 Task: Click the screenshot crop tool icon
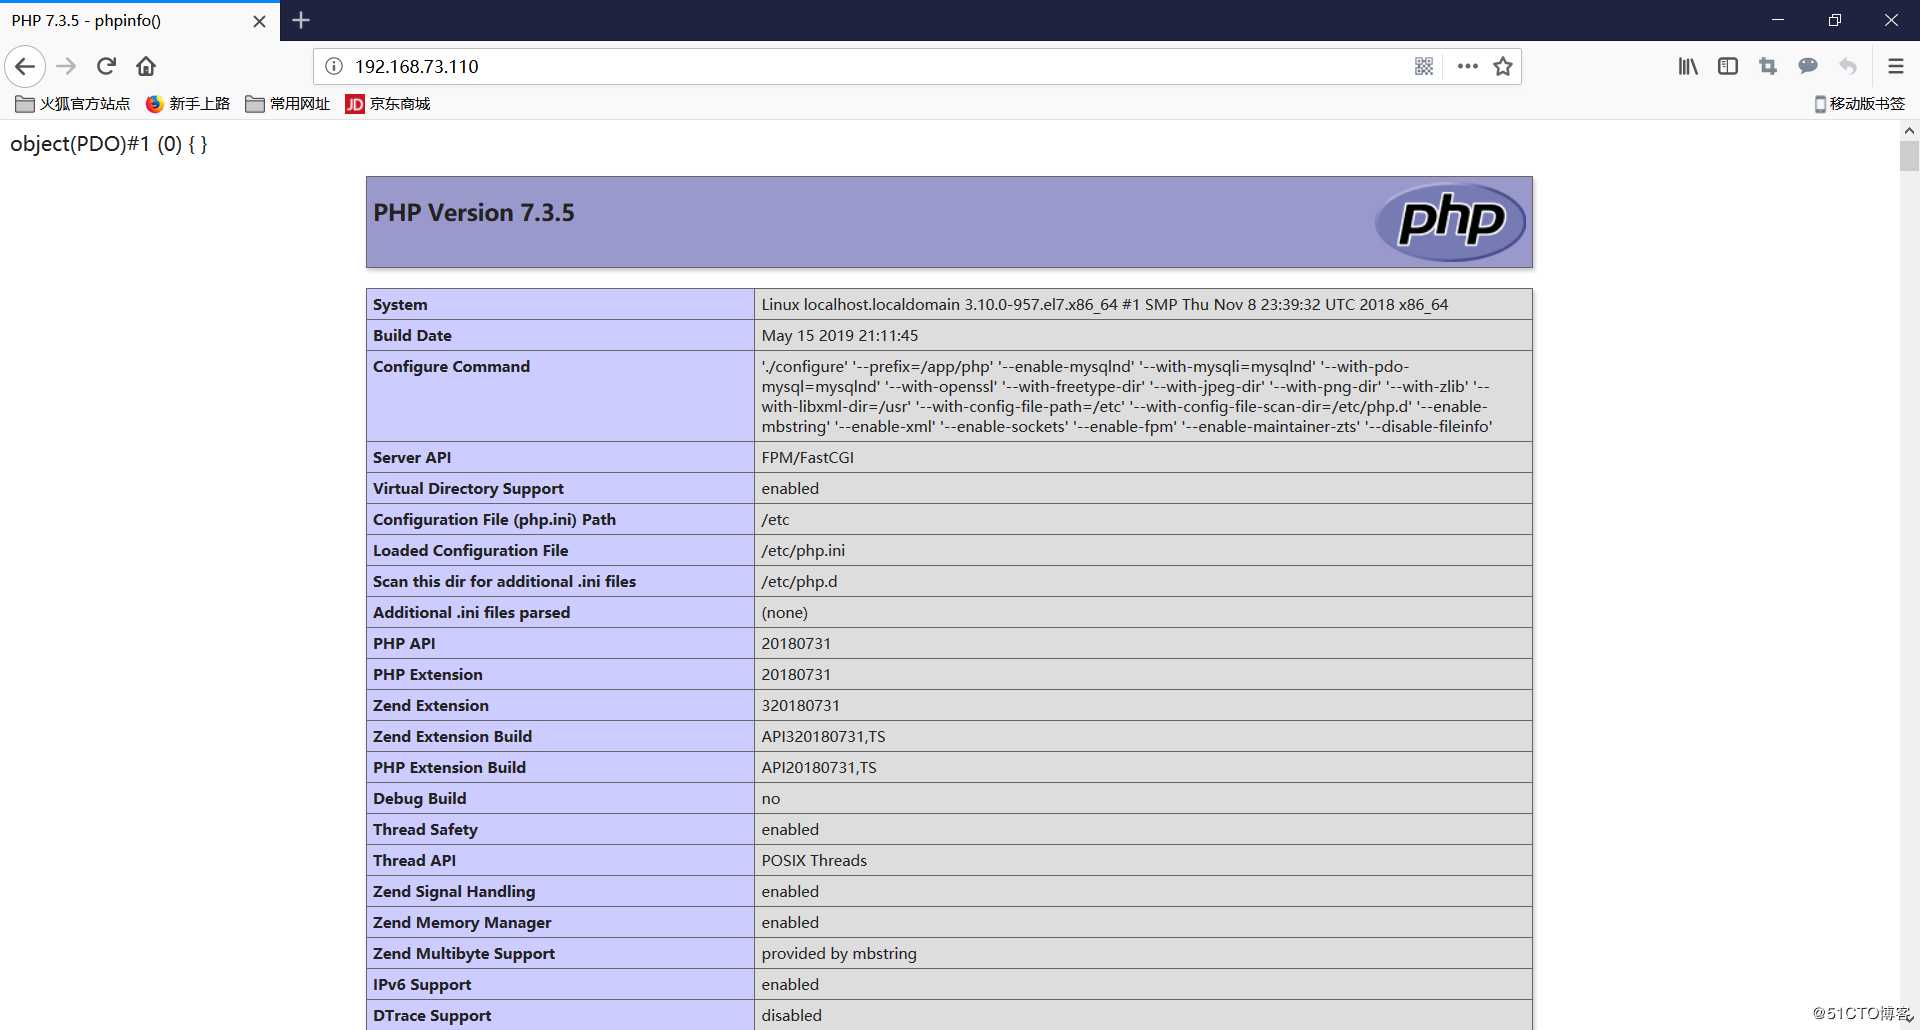coord(1768,66)
